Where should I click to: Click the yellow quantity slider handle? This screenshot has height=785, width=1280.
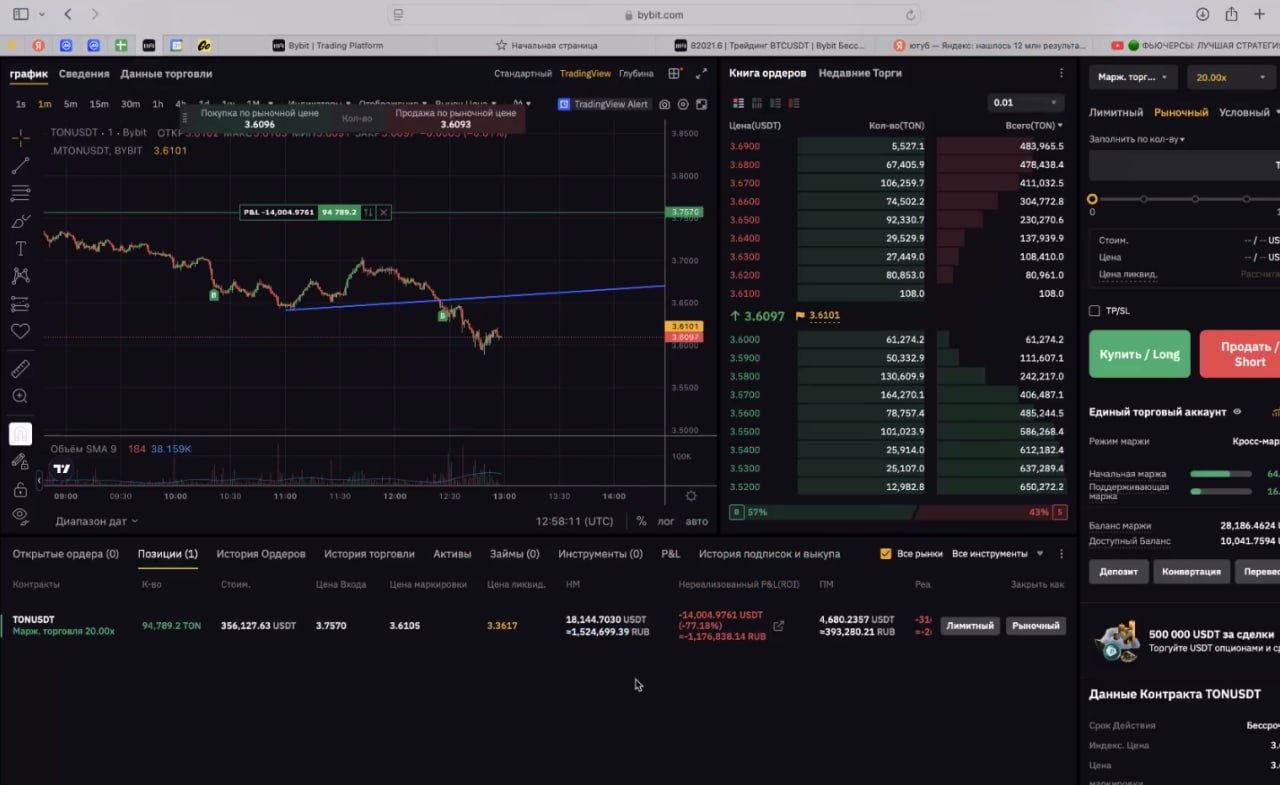click(x=1092, y=199)
